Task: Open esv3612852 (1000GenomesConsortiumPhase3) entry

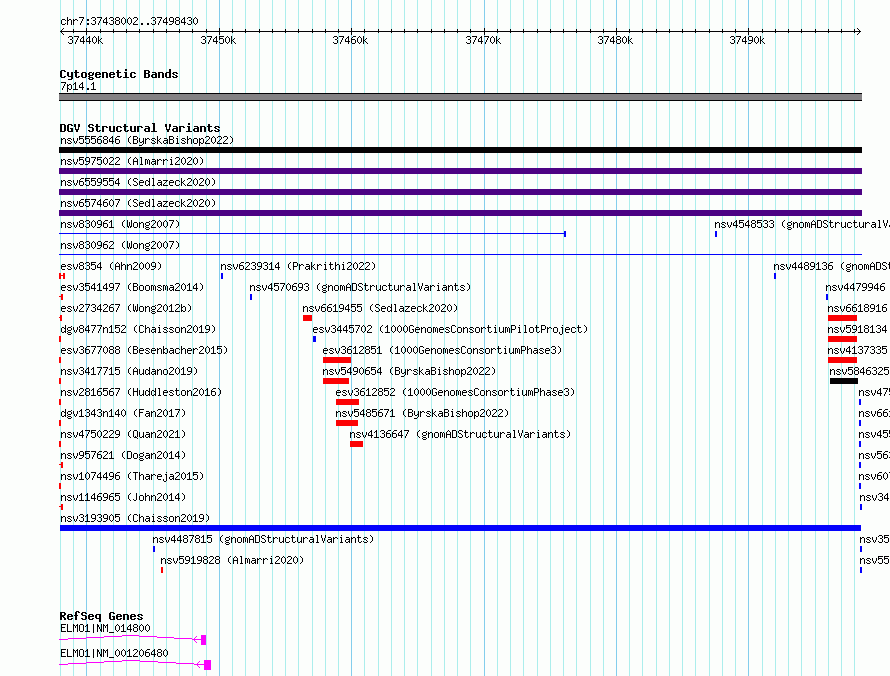Action: tap(455, 392)
